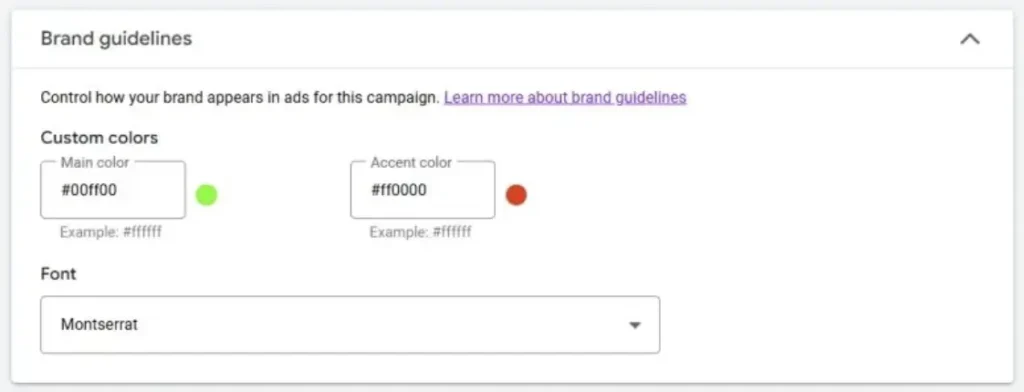
Task: Click the Main color hex input field
Action: [113, 190]
